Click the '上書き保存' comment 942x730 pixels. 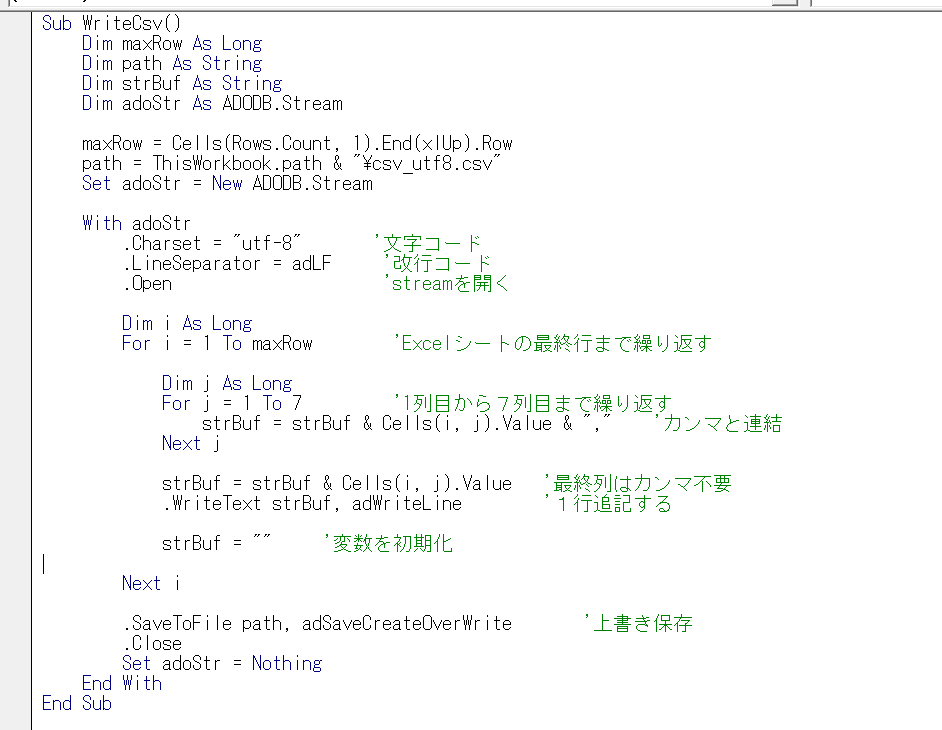638,623
